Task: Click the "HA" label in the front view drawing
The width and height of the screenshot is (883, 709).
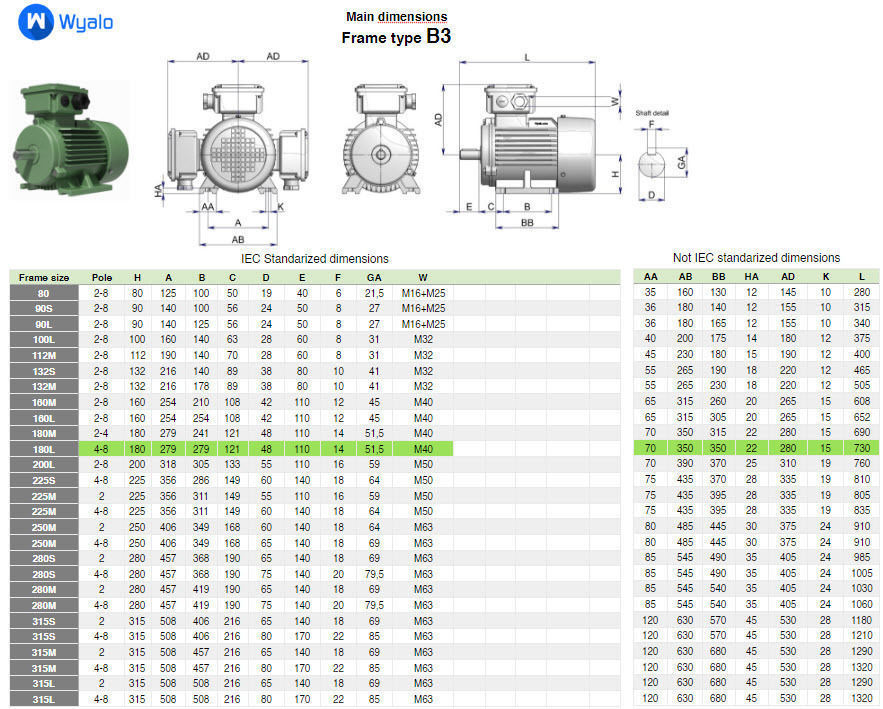Action: [x=158, y=190]
